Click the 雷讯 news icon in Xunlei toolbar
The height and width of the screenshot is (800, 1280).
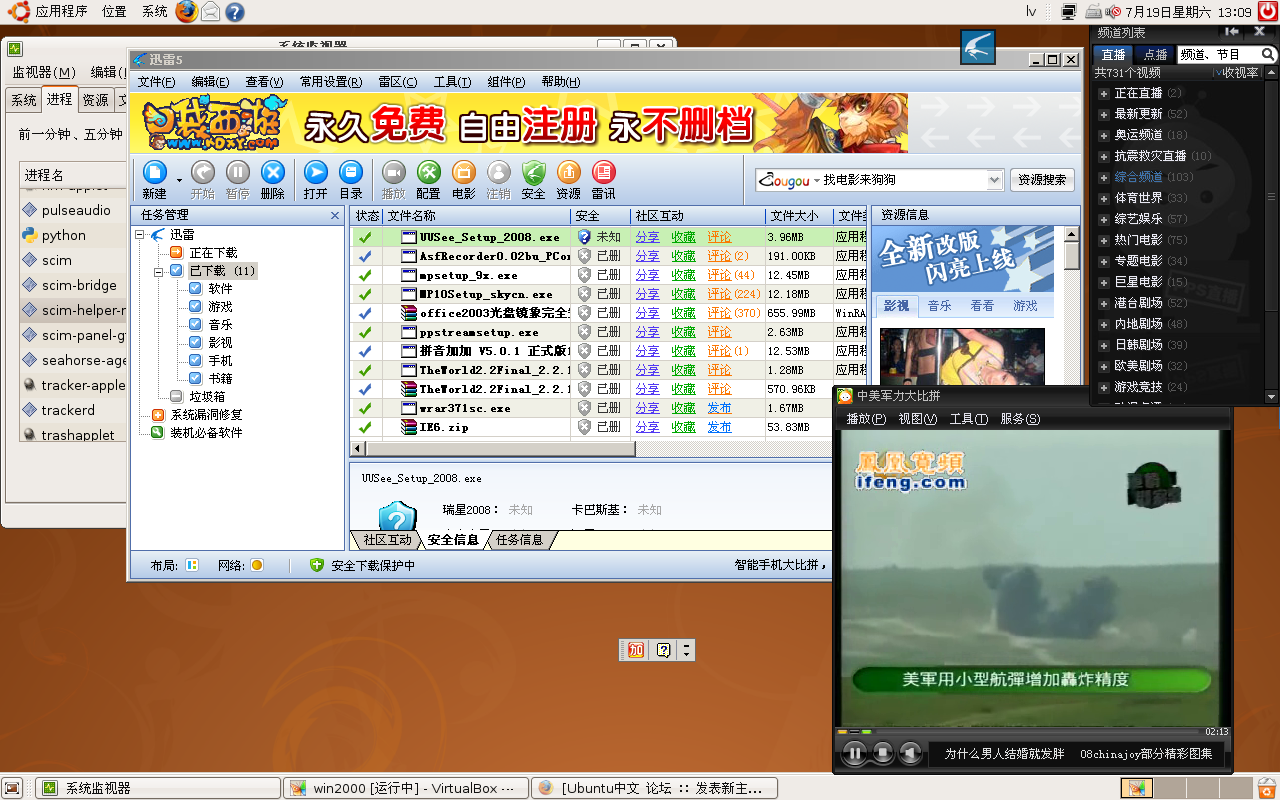click(x=604, y=172)
